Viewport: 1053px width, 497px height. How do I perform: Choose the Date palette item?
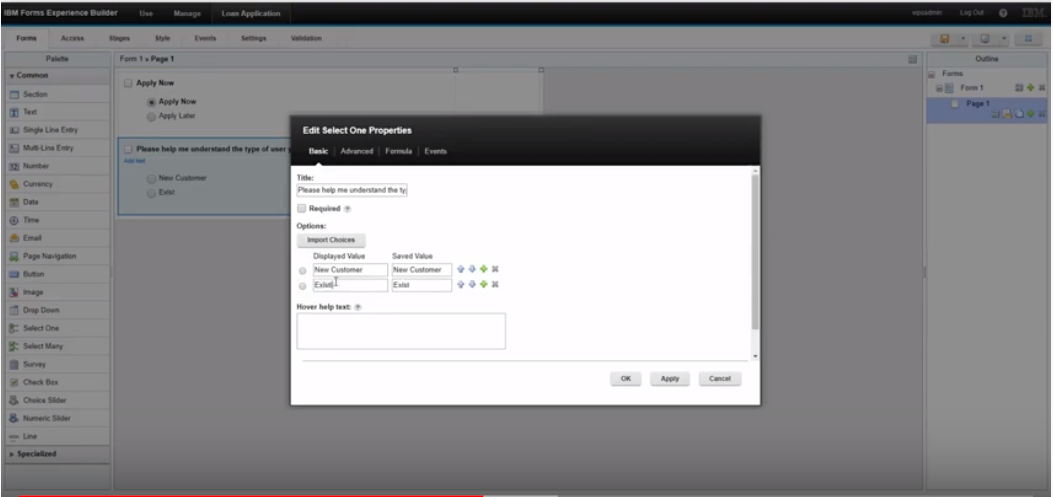point(57,202)
